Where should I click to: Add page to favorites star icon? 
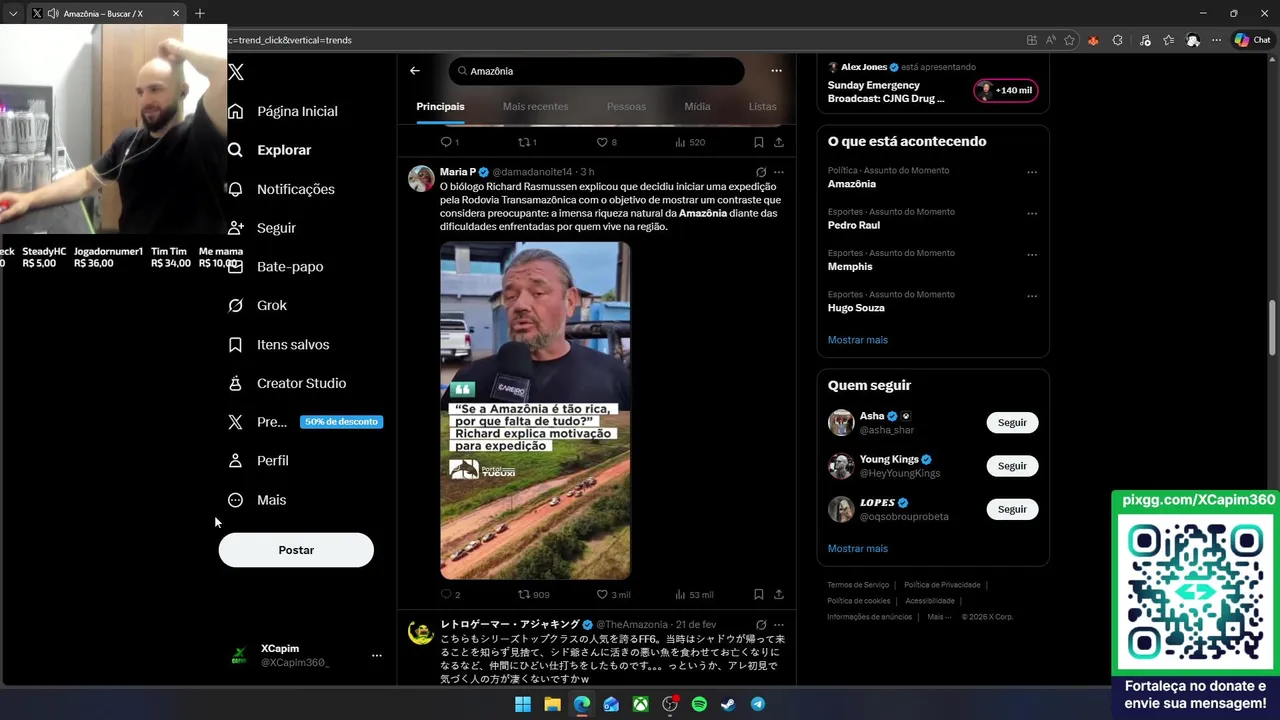[1070, 40]
